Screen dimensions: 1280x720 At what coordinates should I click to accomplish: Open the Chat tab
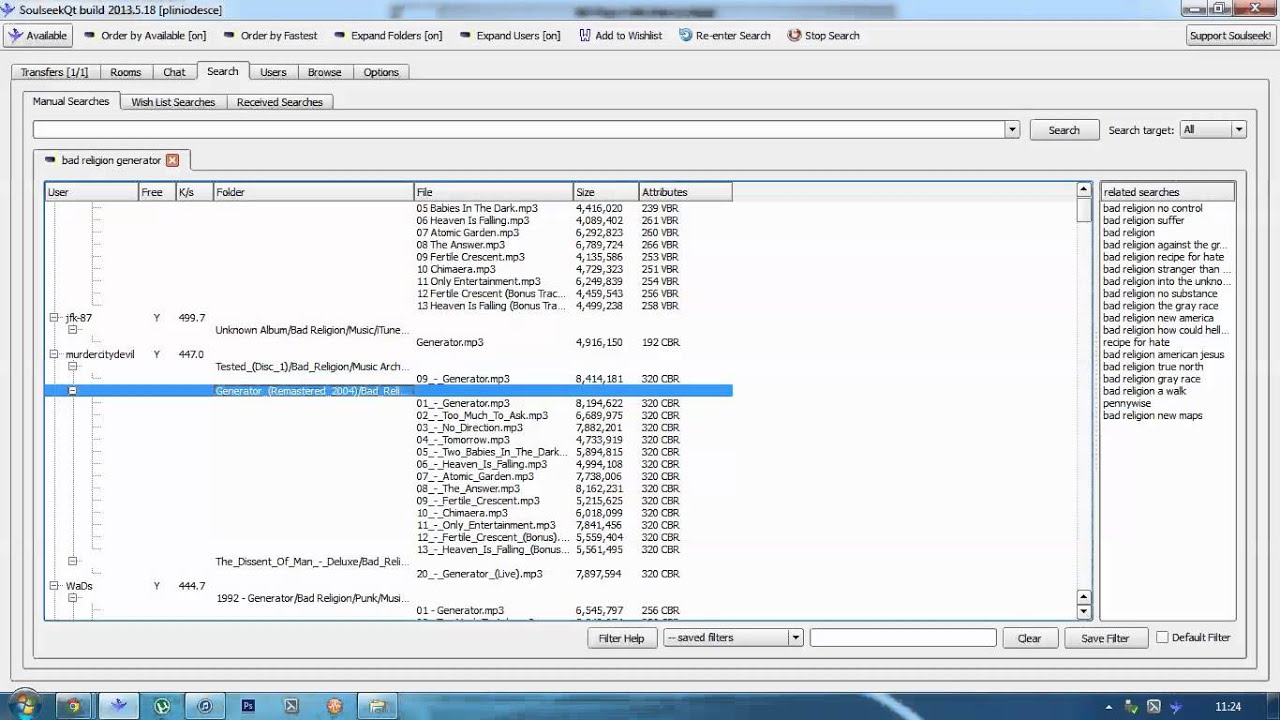(x=174, y=72)
